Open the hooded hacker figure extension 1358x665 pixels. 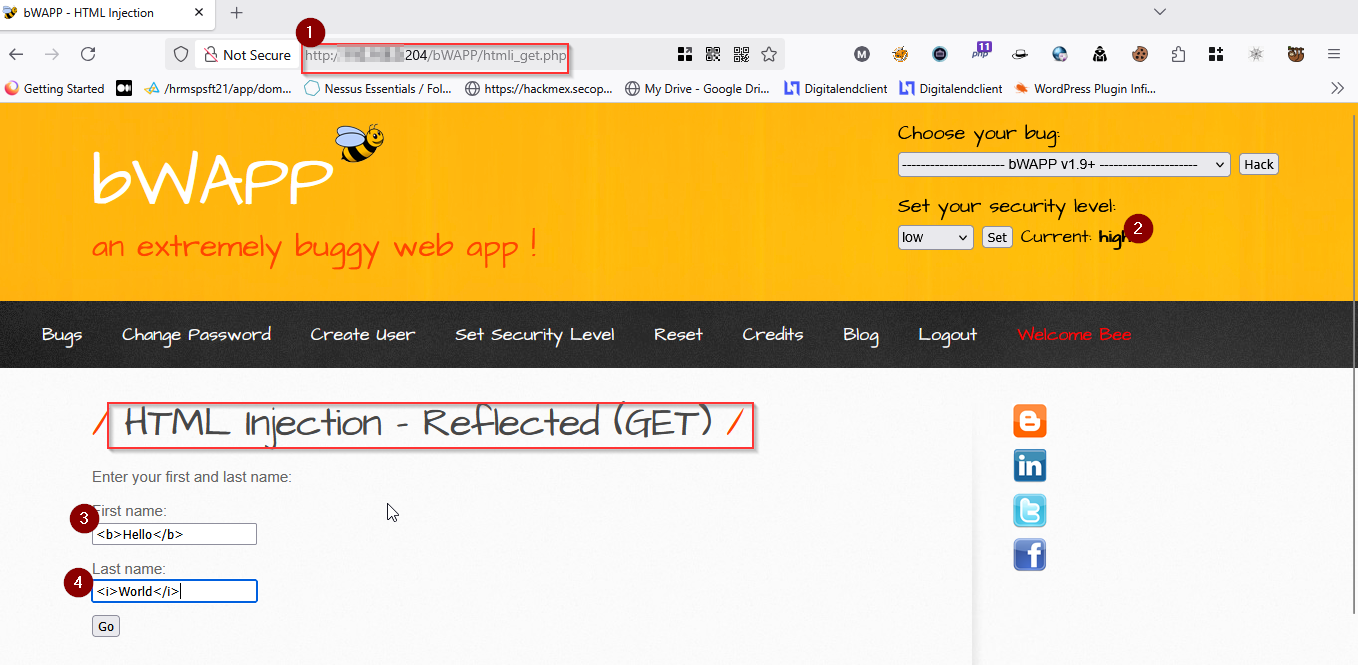pos(1099,54)
